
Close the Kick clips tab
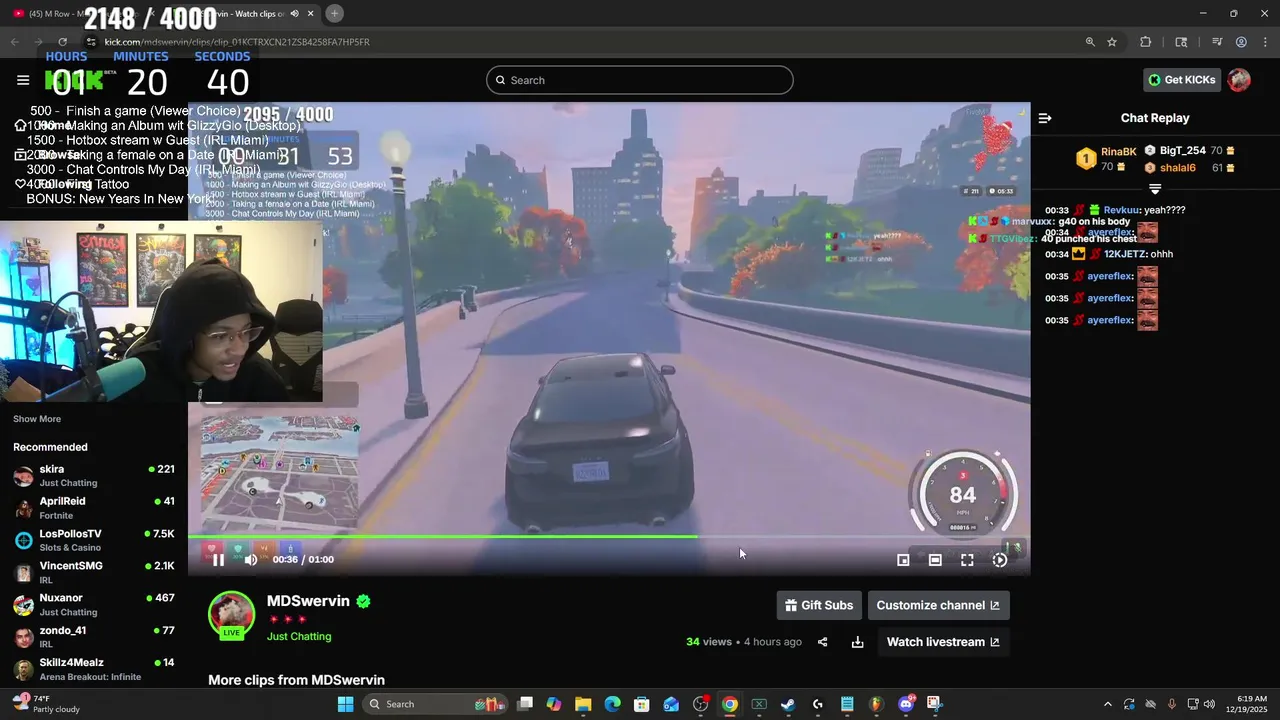[309, 13]
